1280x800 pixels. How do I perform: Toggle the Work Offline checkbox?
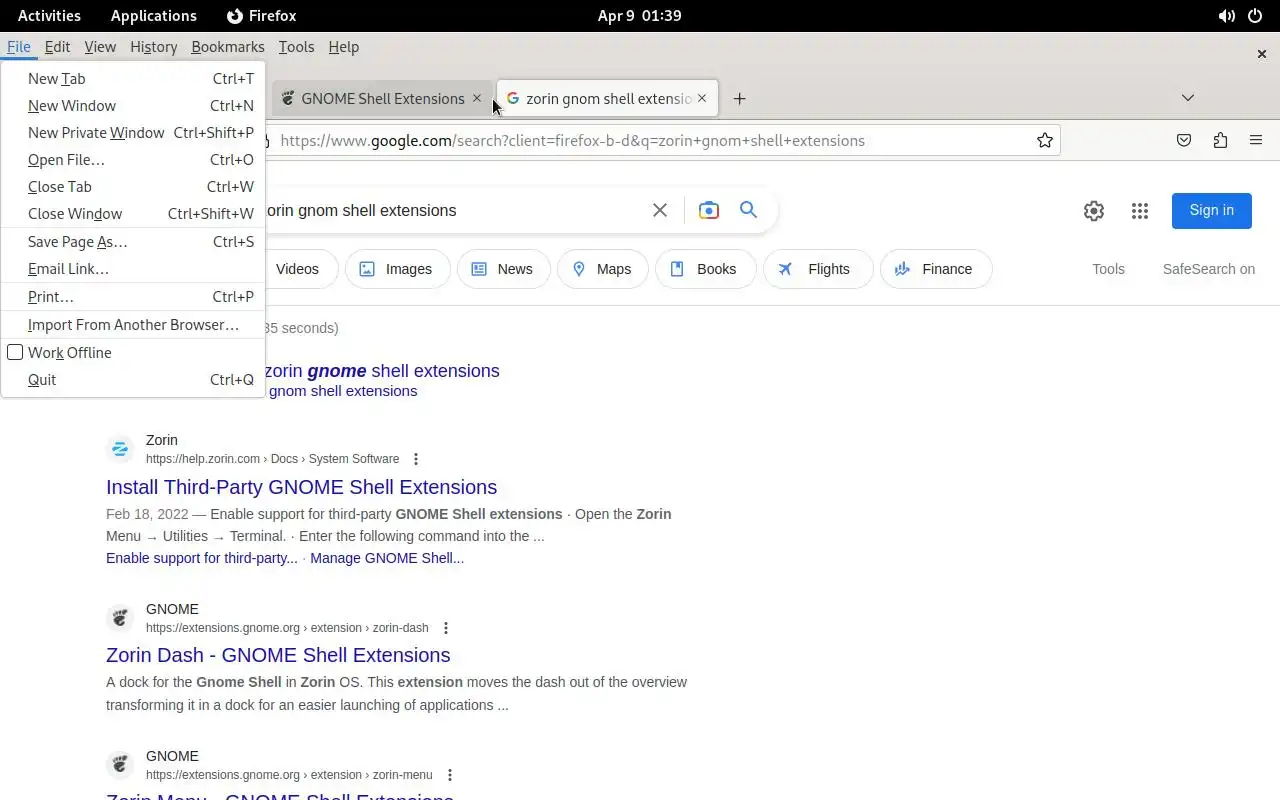[x=15, y=352]
